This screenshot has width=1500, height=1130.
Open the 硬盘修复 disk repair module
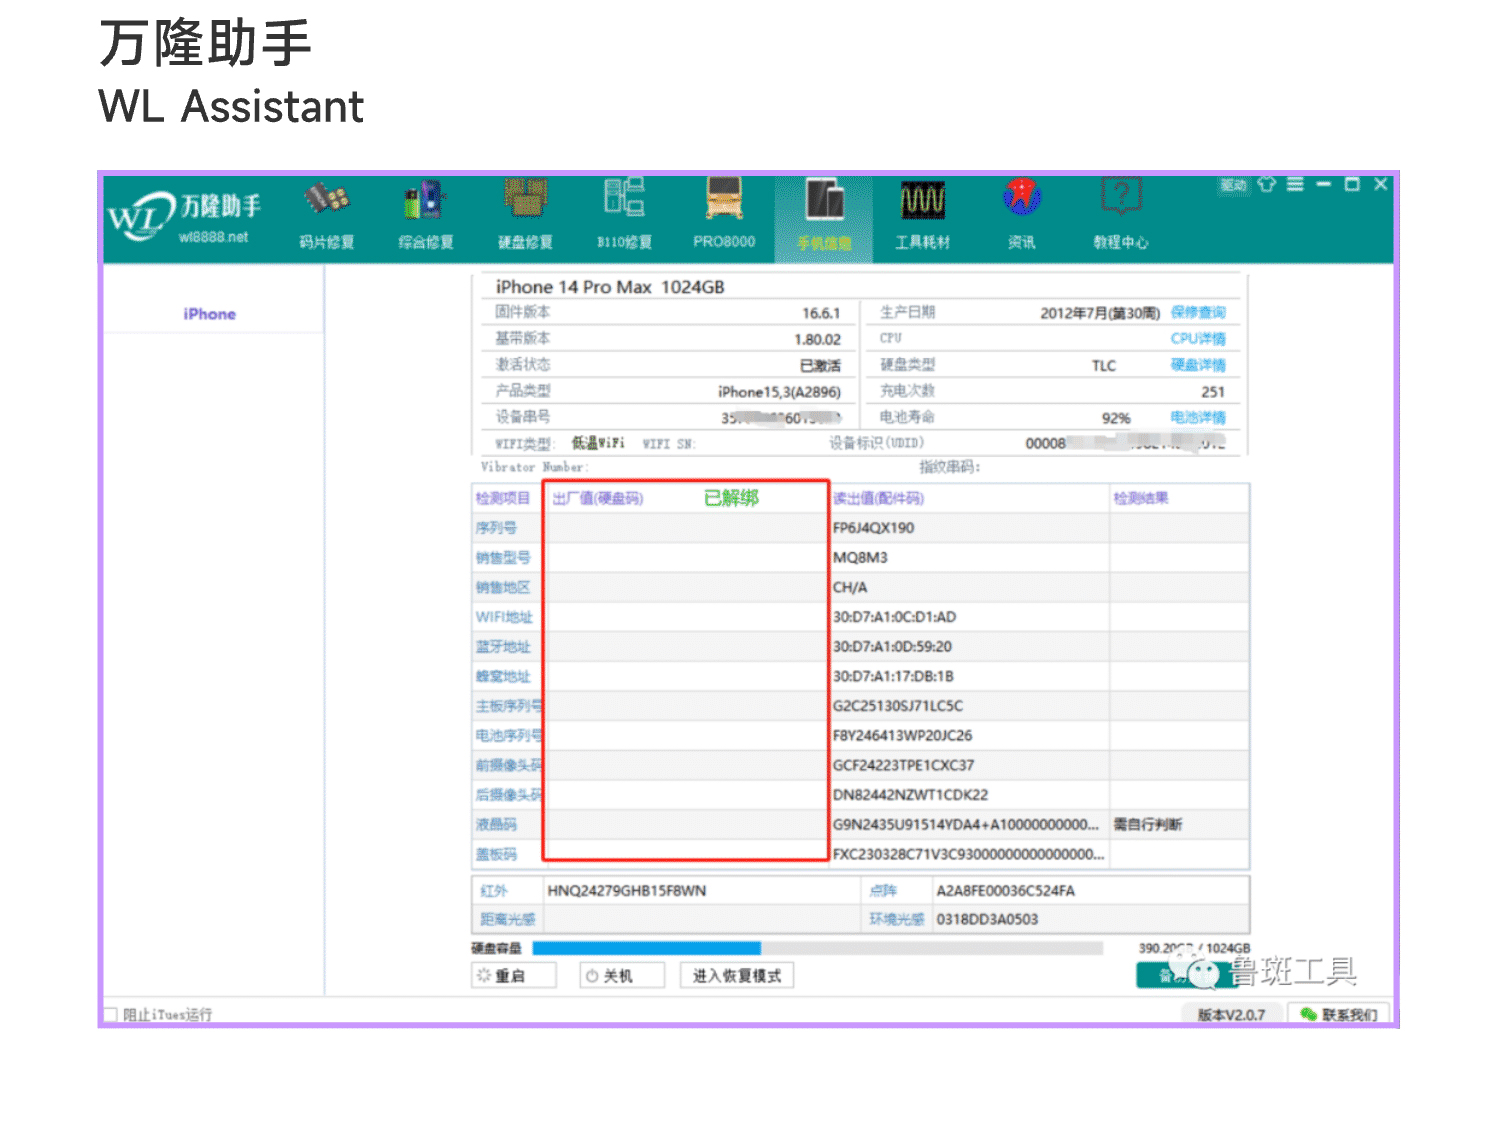(526, 215)
